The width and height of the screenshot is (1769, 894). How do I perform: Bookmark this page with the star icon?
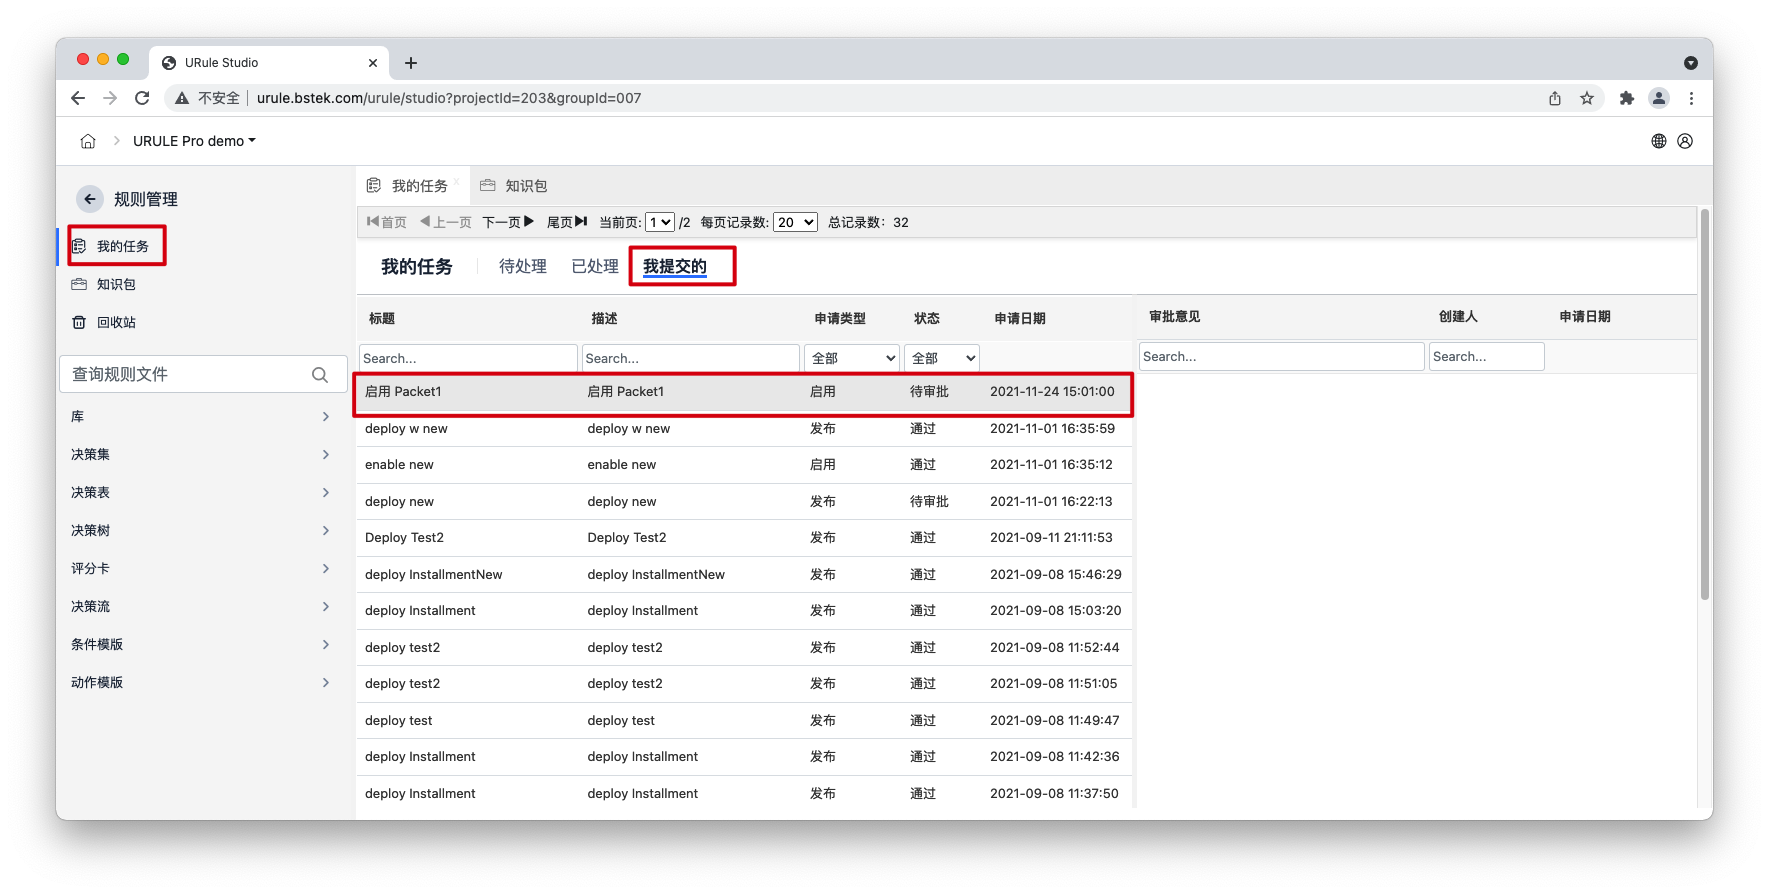click(1587, 98)
